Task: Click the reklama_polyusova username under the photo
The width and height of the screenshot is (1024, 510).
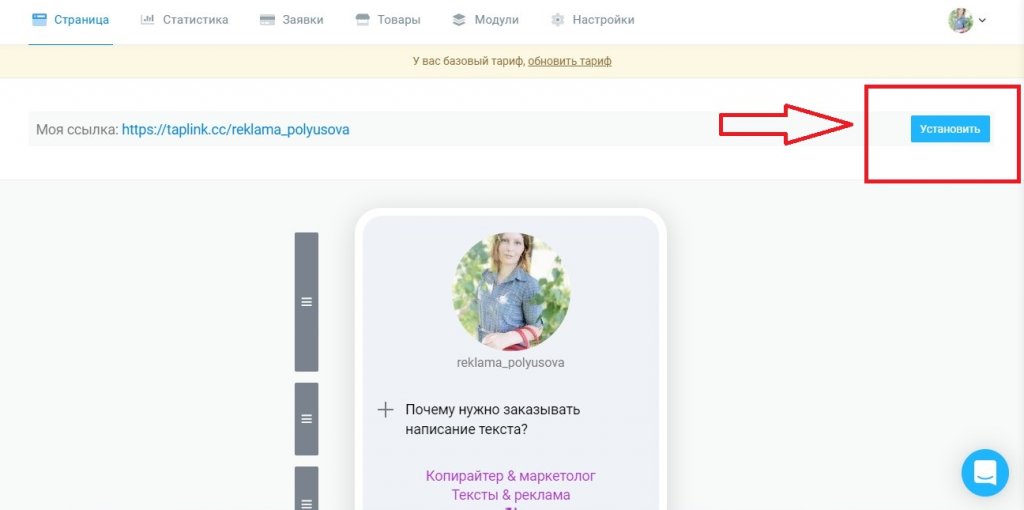Action: [511, 362]
